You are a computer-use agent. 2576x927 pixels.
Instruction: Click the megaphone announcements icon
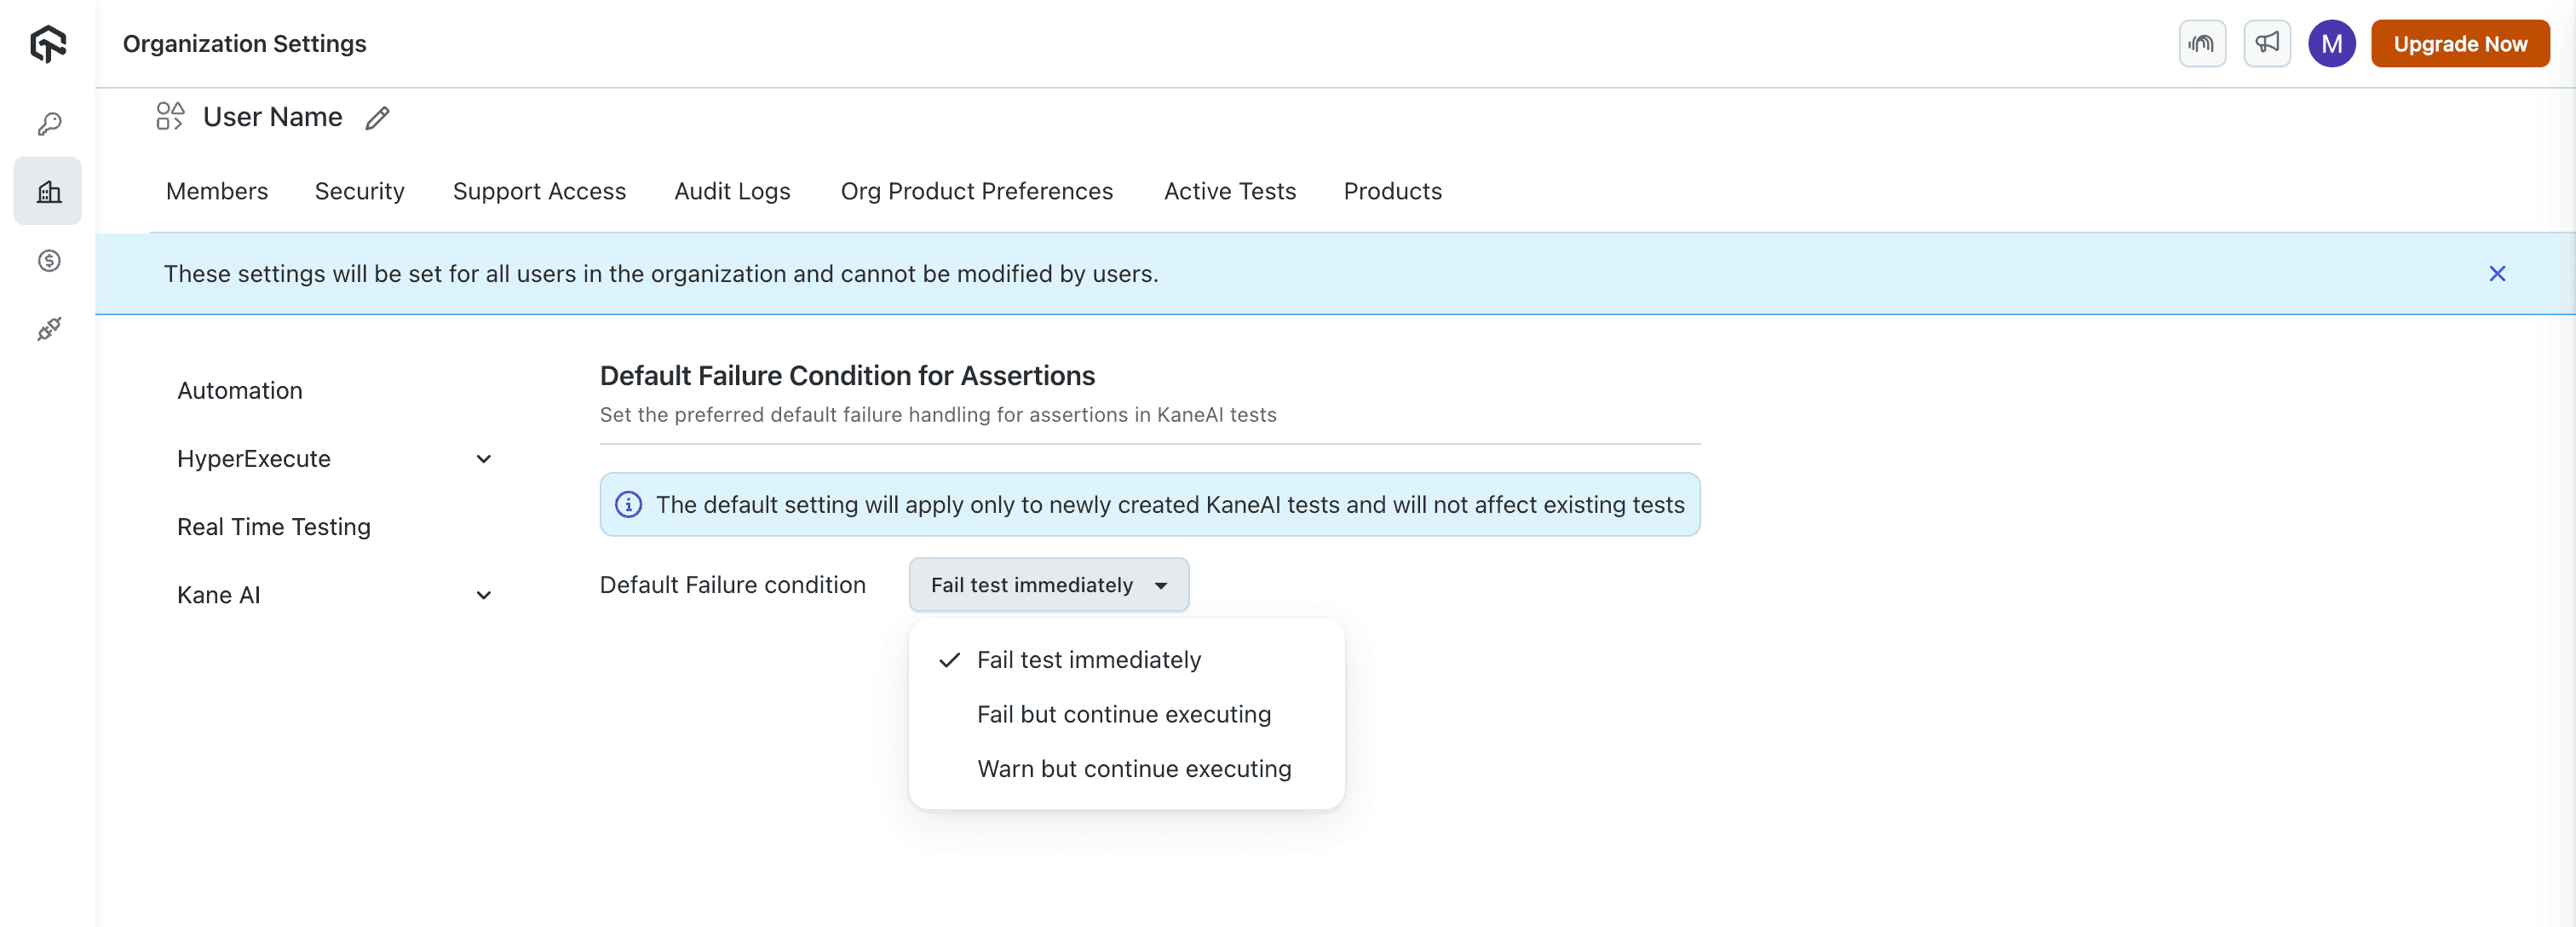coord(2266,43)
